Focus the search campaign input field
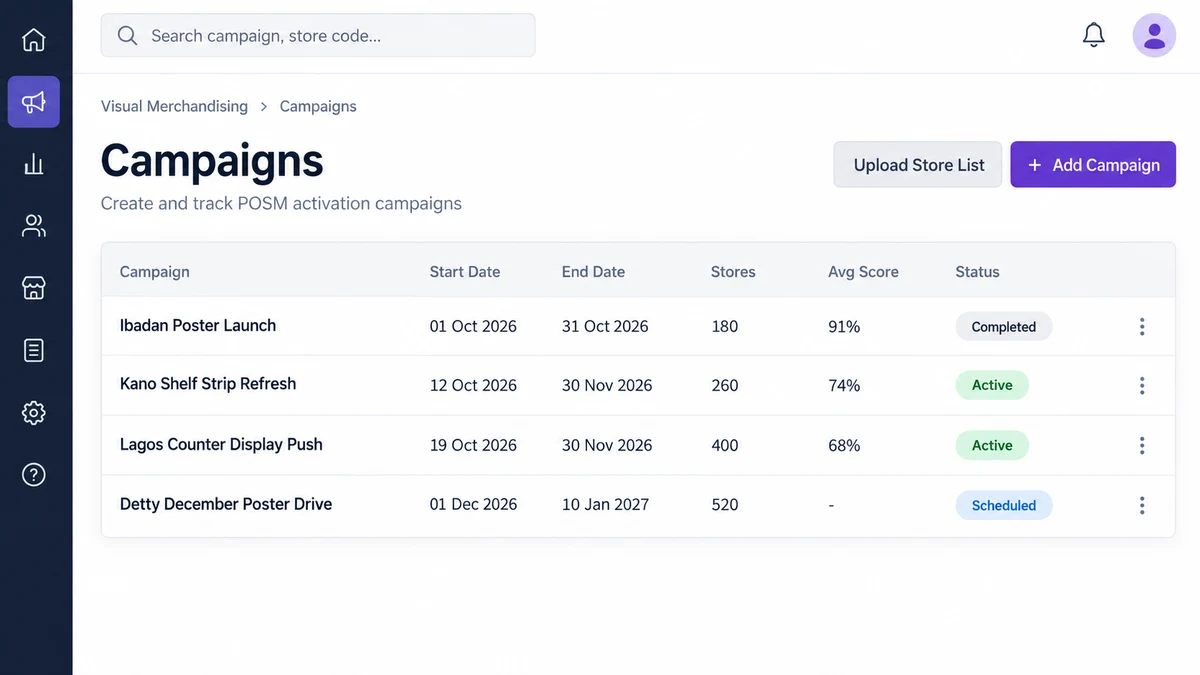Viewport: 1200px width, 675px height. tap(318, 36)
